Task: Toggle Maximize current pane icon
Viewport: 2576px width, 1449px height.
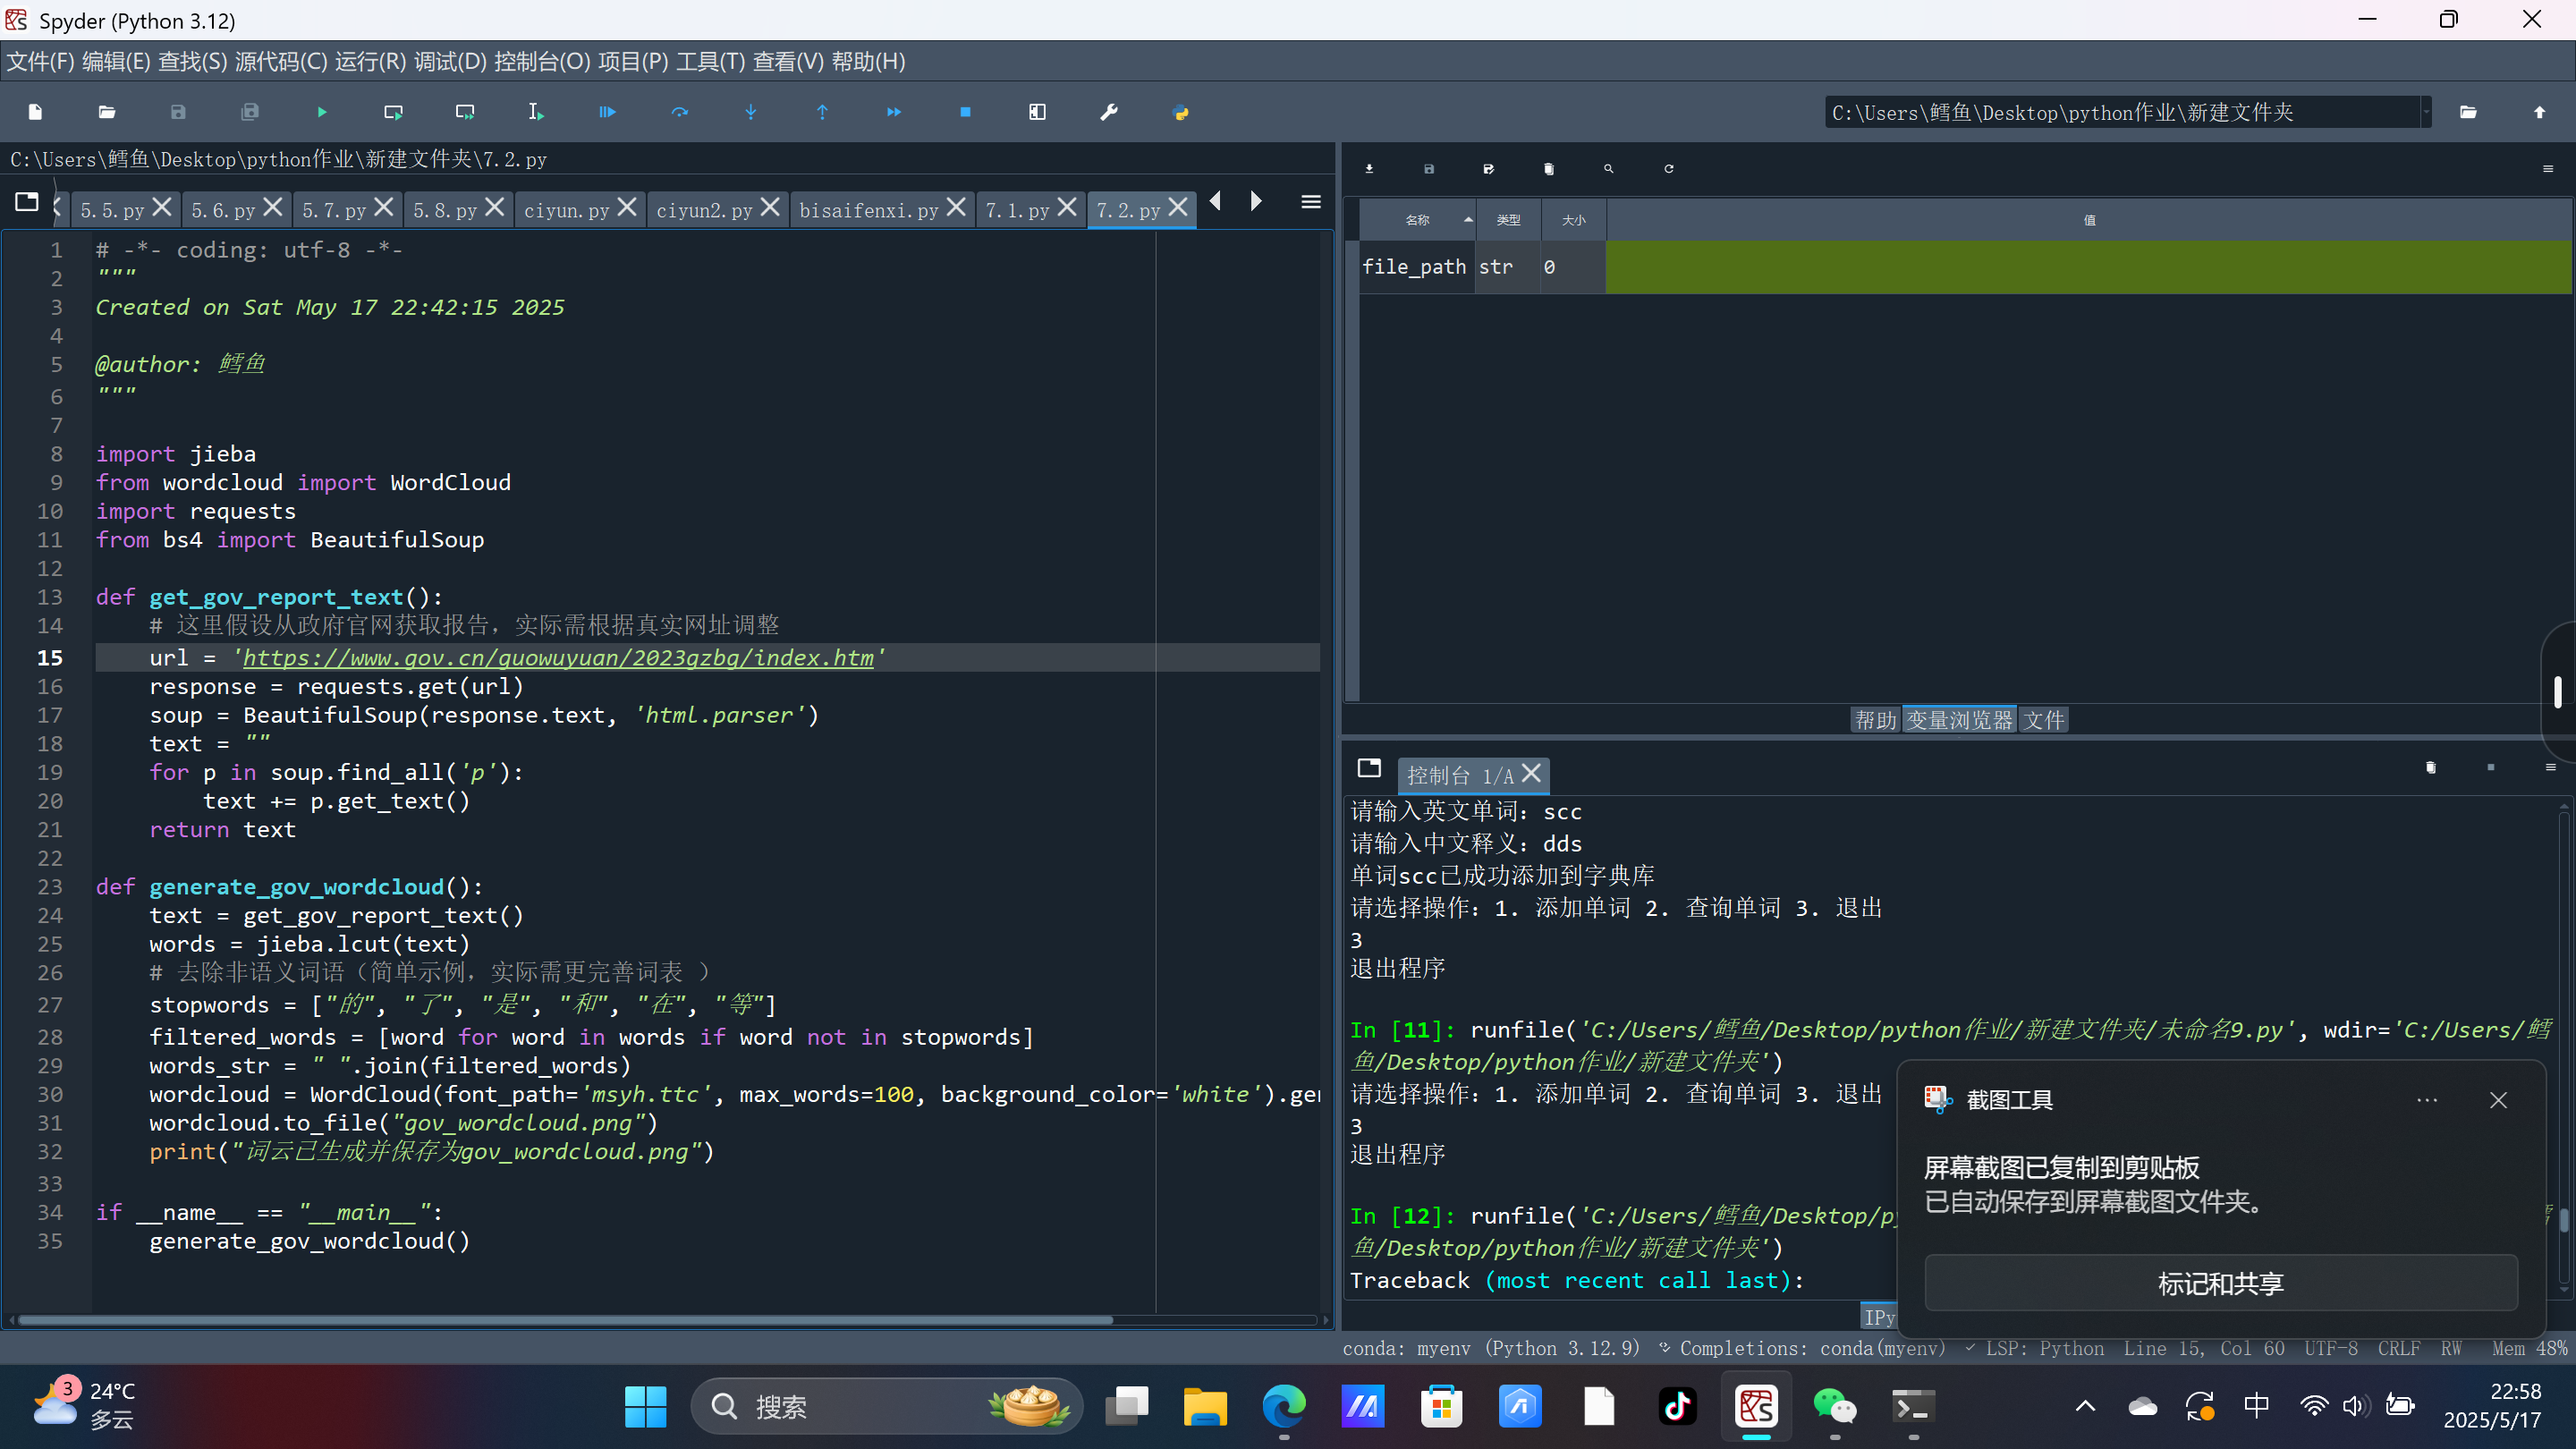Action: [x=1037, y=112]
